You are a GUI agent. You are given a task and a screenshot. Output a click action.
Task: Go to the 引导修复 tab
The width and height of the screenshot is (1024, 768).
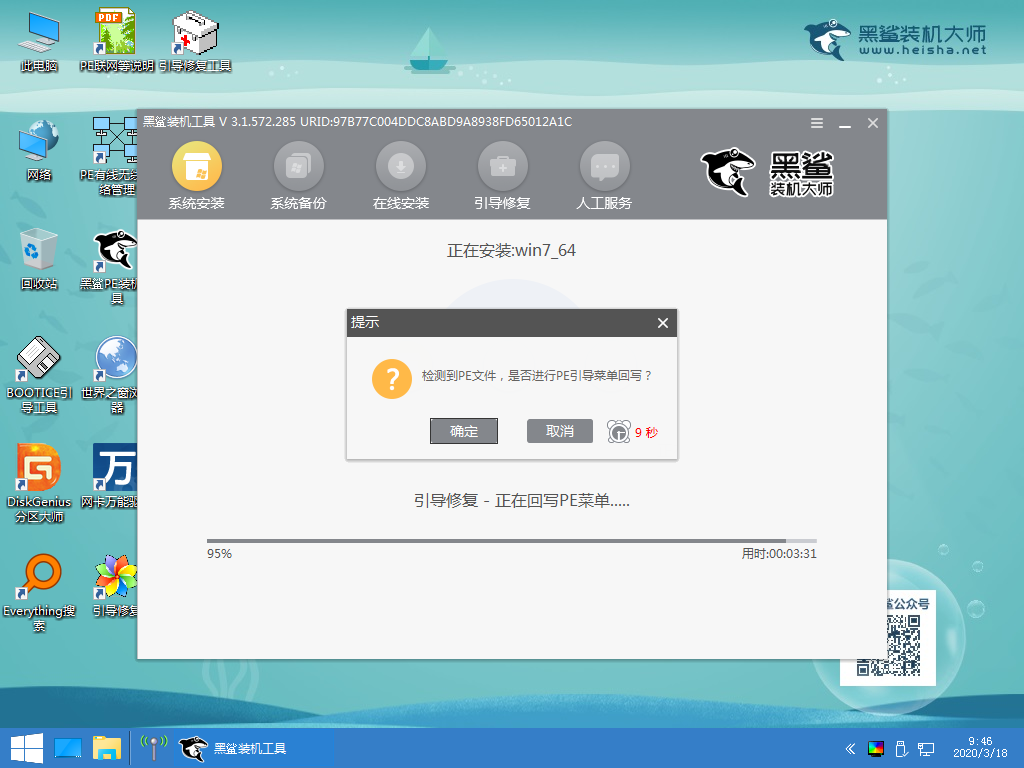point(502,176)
